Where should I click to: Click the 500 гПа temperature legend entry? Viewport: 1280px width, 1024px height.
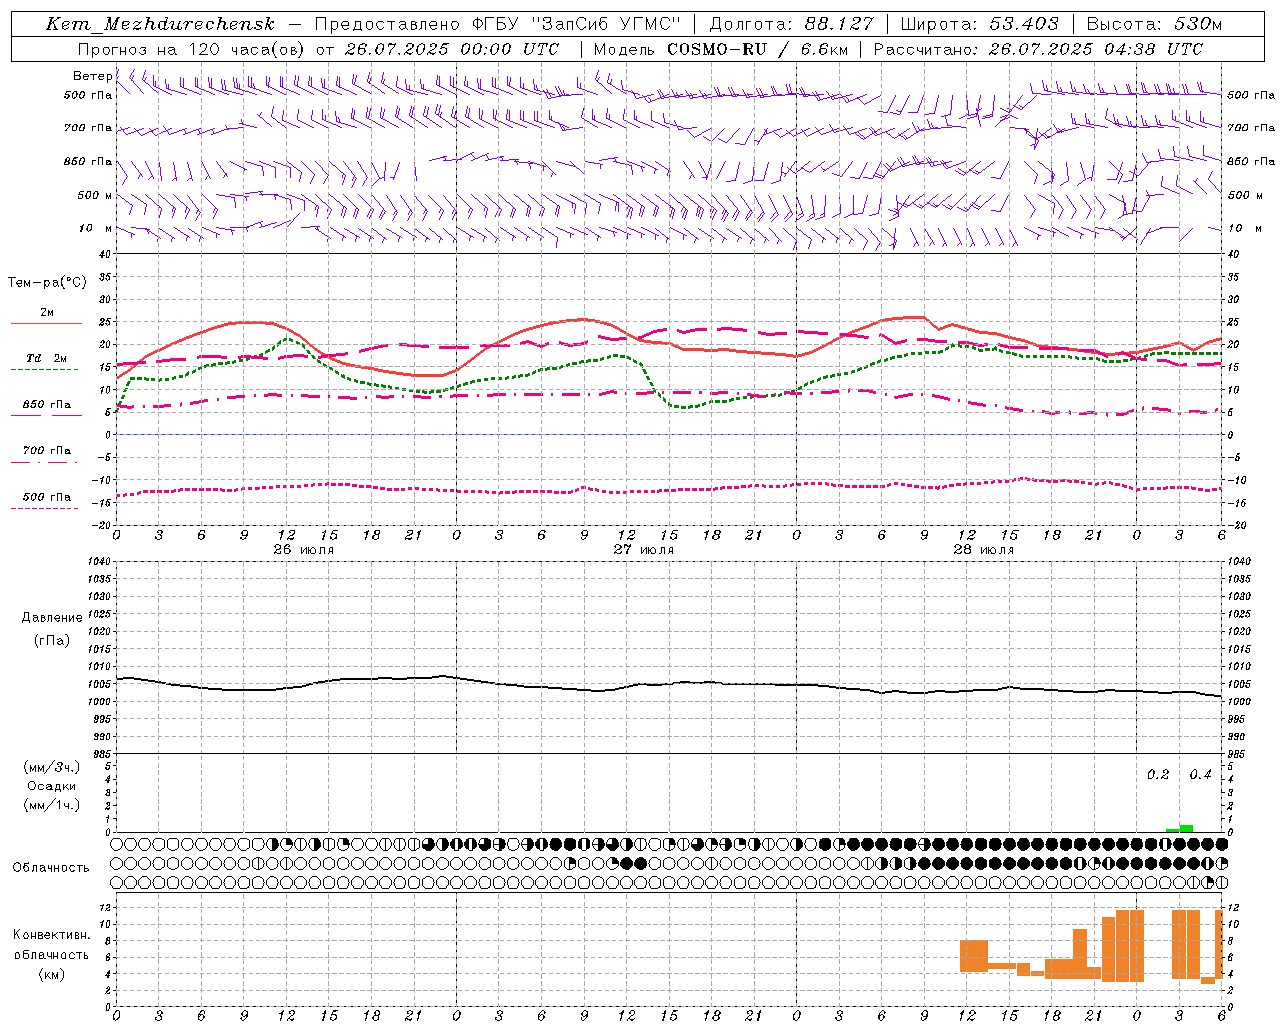[x=47, y=497]
